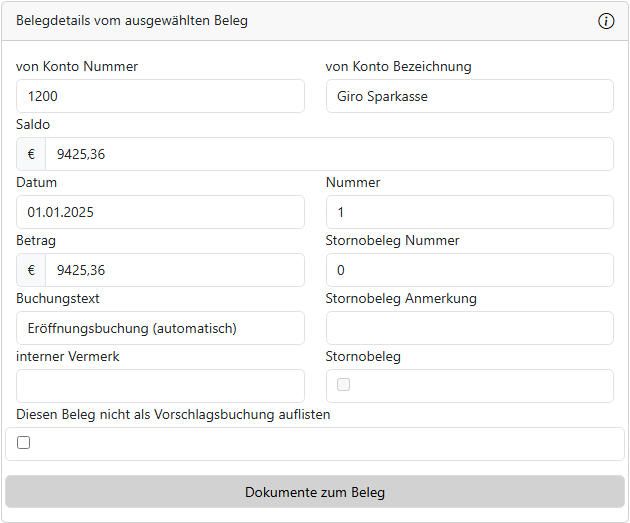Click the info icon in the header
630x523 pixels.
point(606,21)
